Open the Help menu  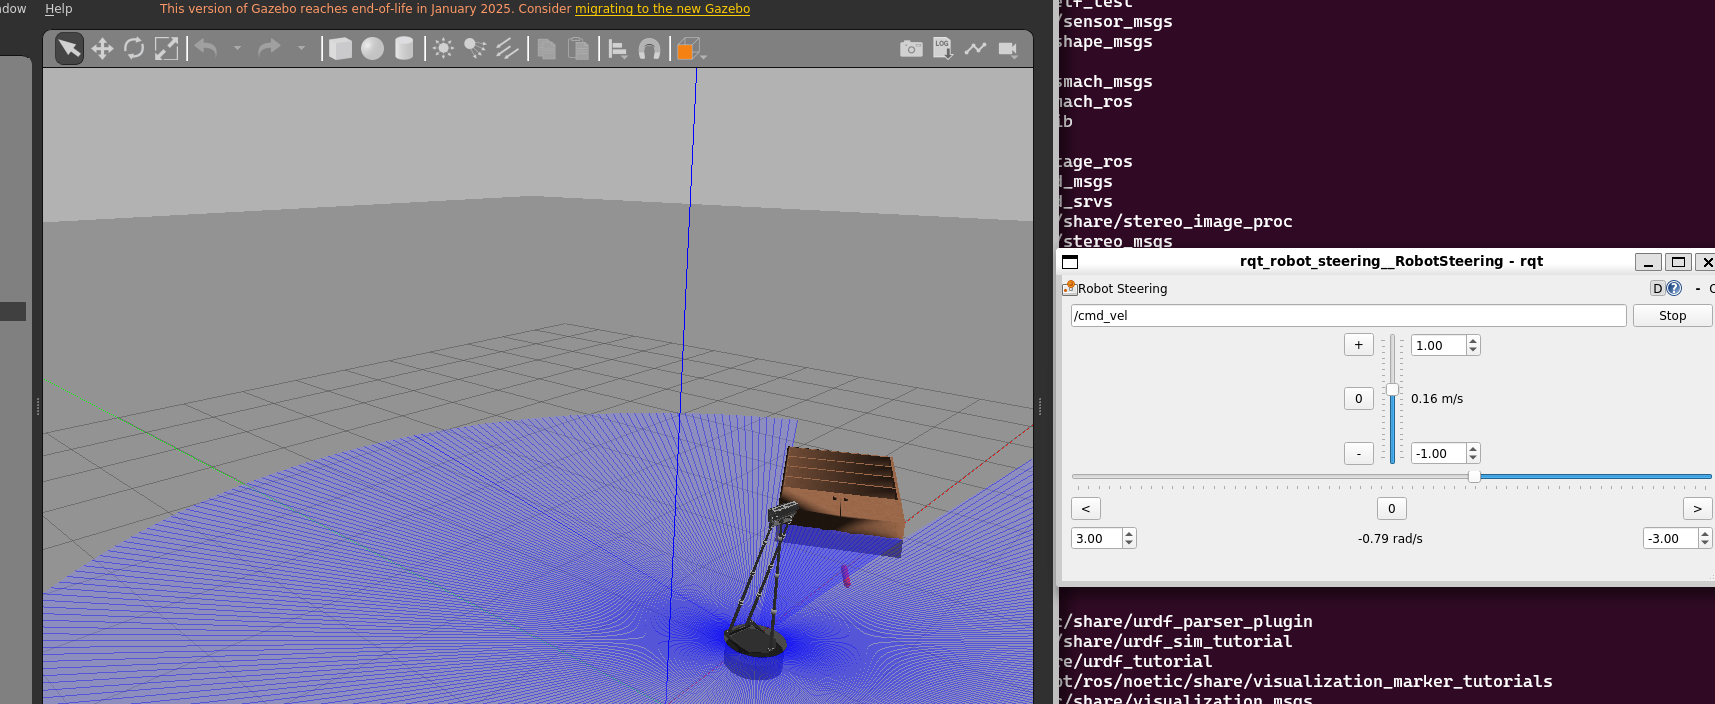(x=58, y=8)
